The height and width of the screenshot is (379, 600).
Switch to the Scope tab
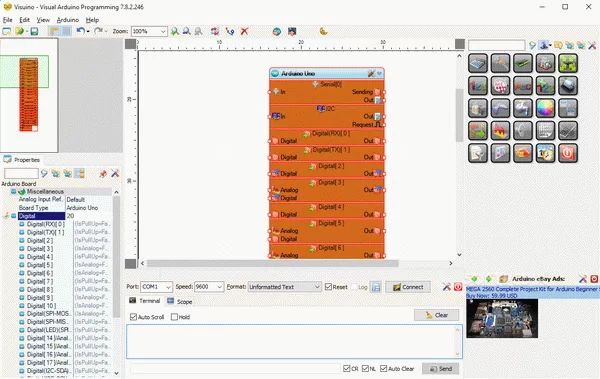pos(180,302)
